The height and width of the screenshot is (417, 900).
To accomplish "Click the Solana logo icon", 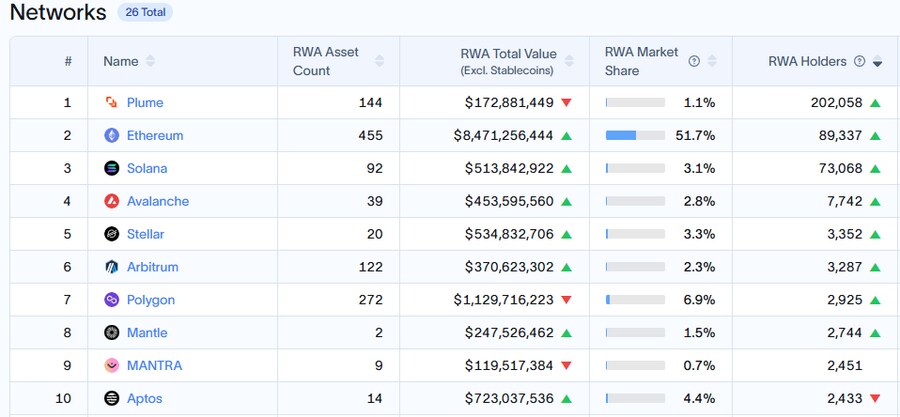I will [111, 168].
